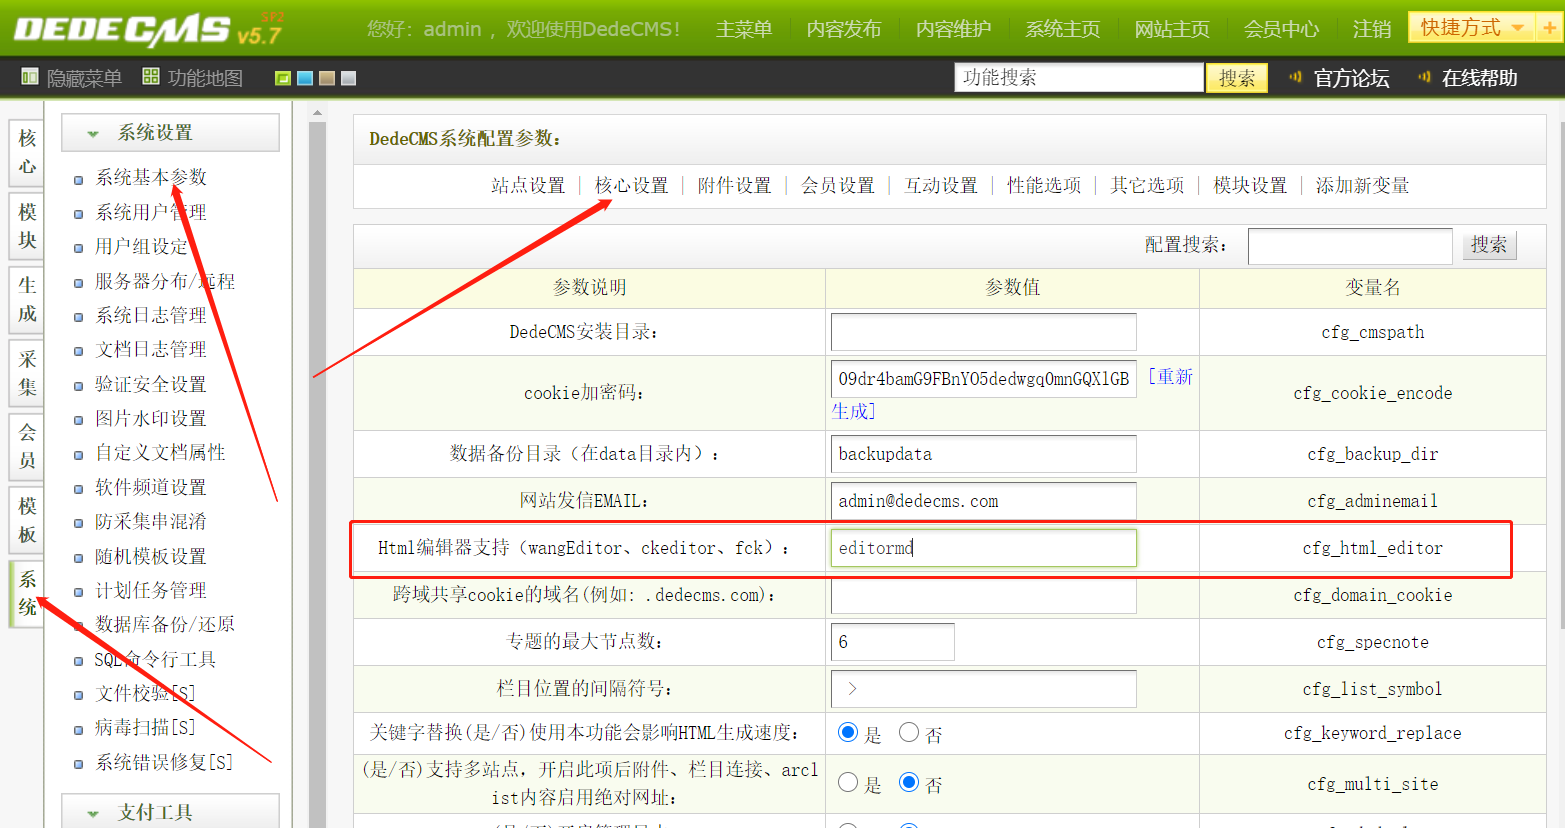The height and width of the screenshot is (828, 1565).
Task: Switch to the 互动设置 tab
Action: 941,185
